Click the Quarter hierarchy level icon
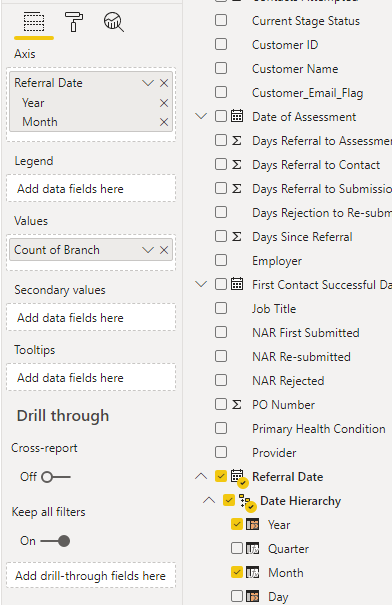 pyautogui.click(x=253, y=548)
